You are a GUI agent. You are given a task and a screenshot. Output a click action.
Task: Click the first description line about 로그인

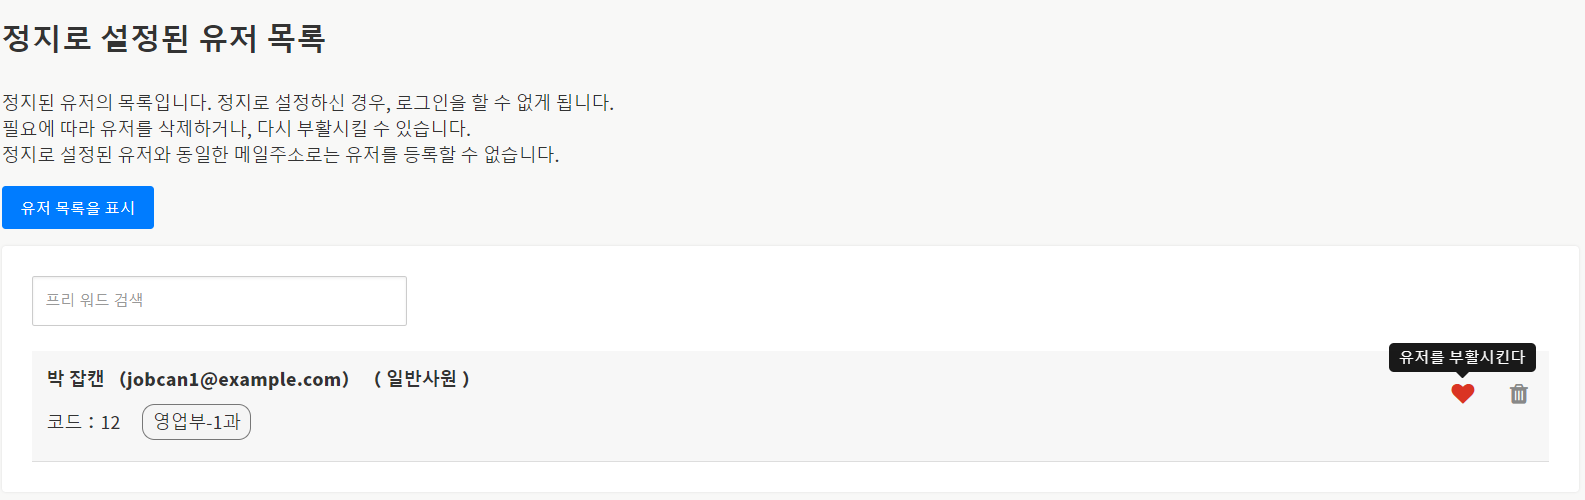(308, 102)
